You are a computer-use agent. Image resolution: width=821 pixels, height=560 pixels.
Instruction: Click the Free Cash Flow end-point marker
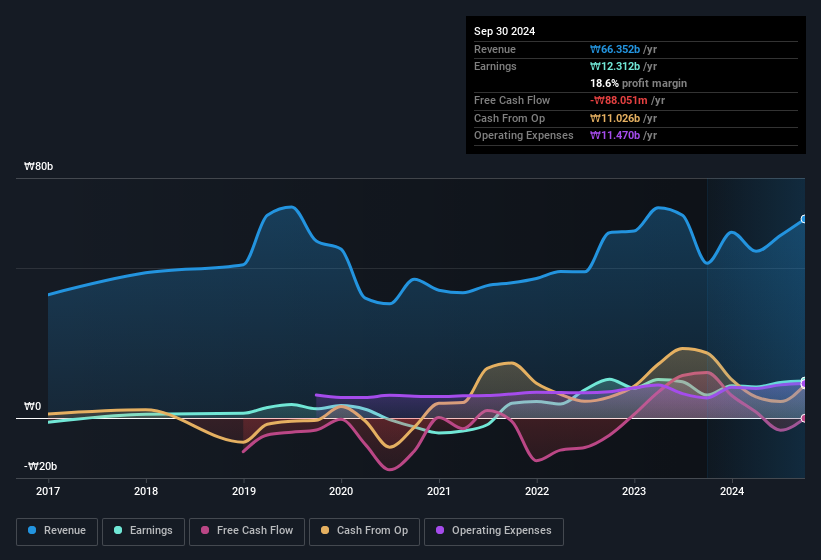804,418
